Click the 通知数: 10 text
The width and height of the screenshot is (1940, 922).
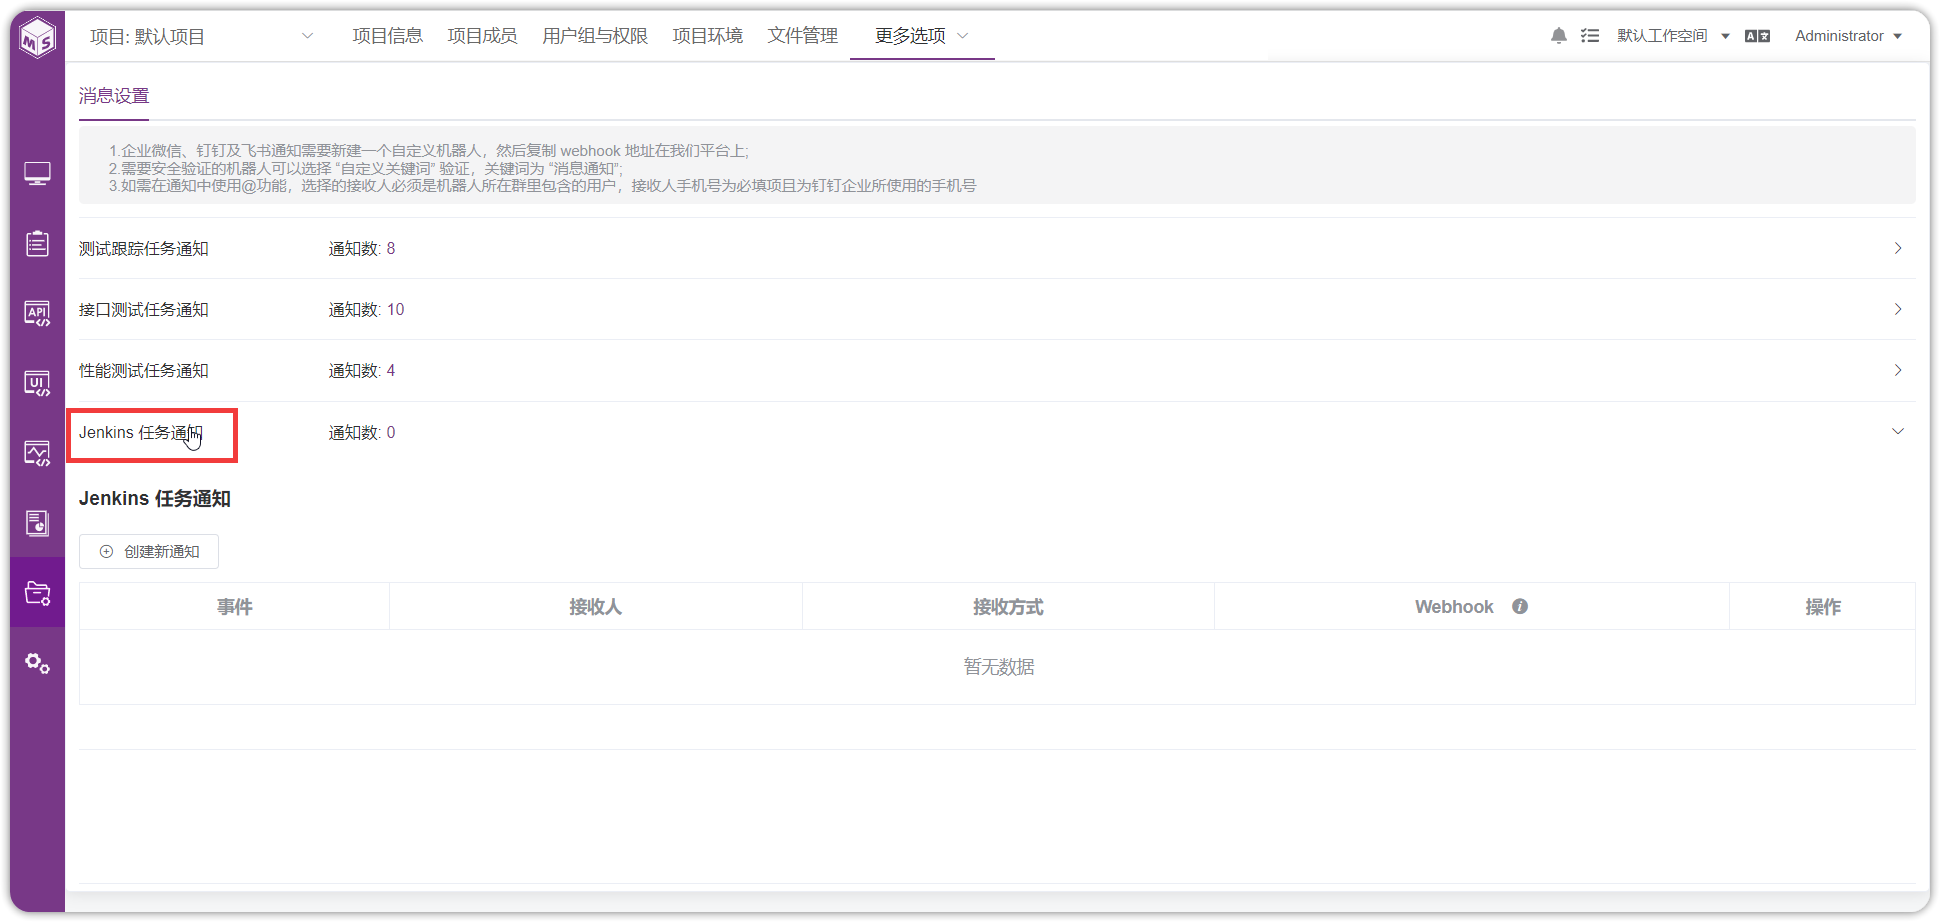[366, 310]
